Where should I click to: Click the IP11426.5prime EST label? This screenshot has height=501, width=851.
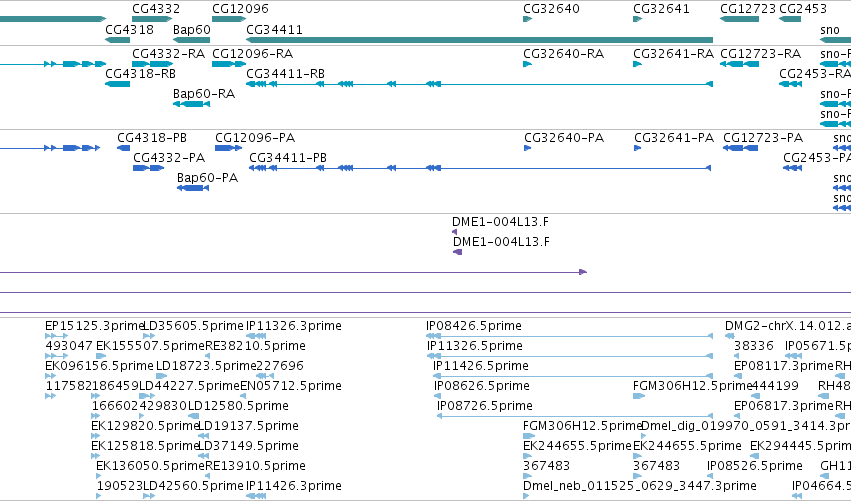(481, 366)
